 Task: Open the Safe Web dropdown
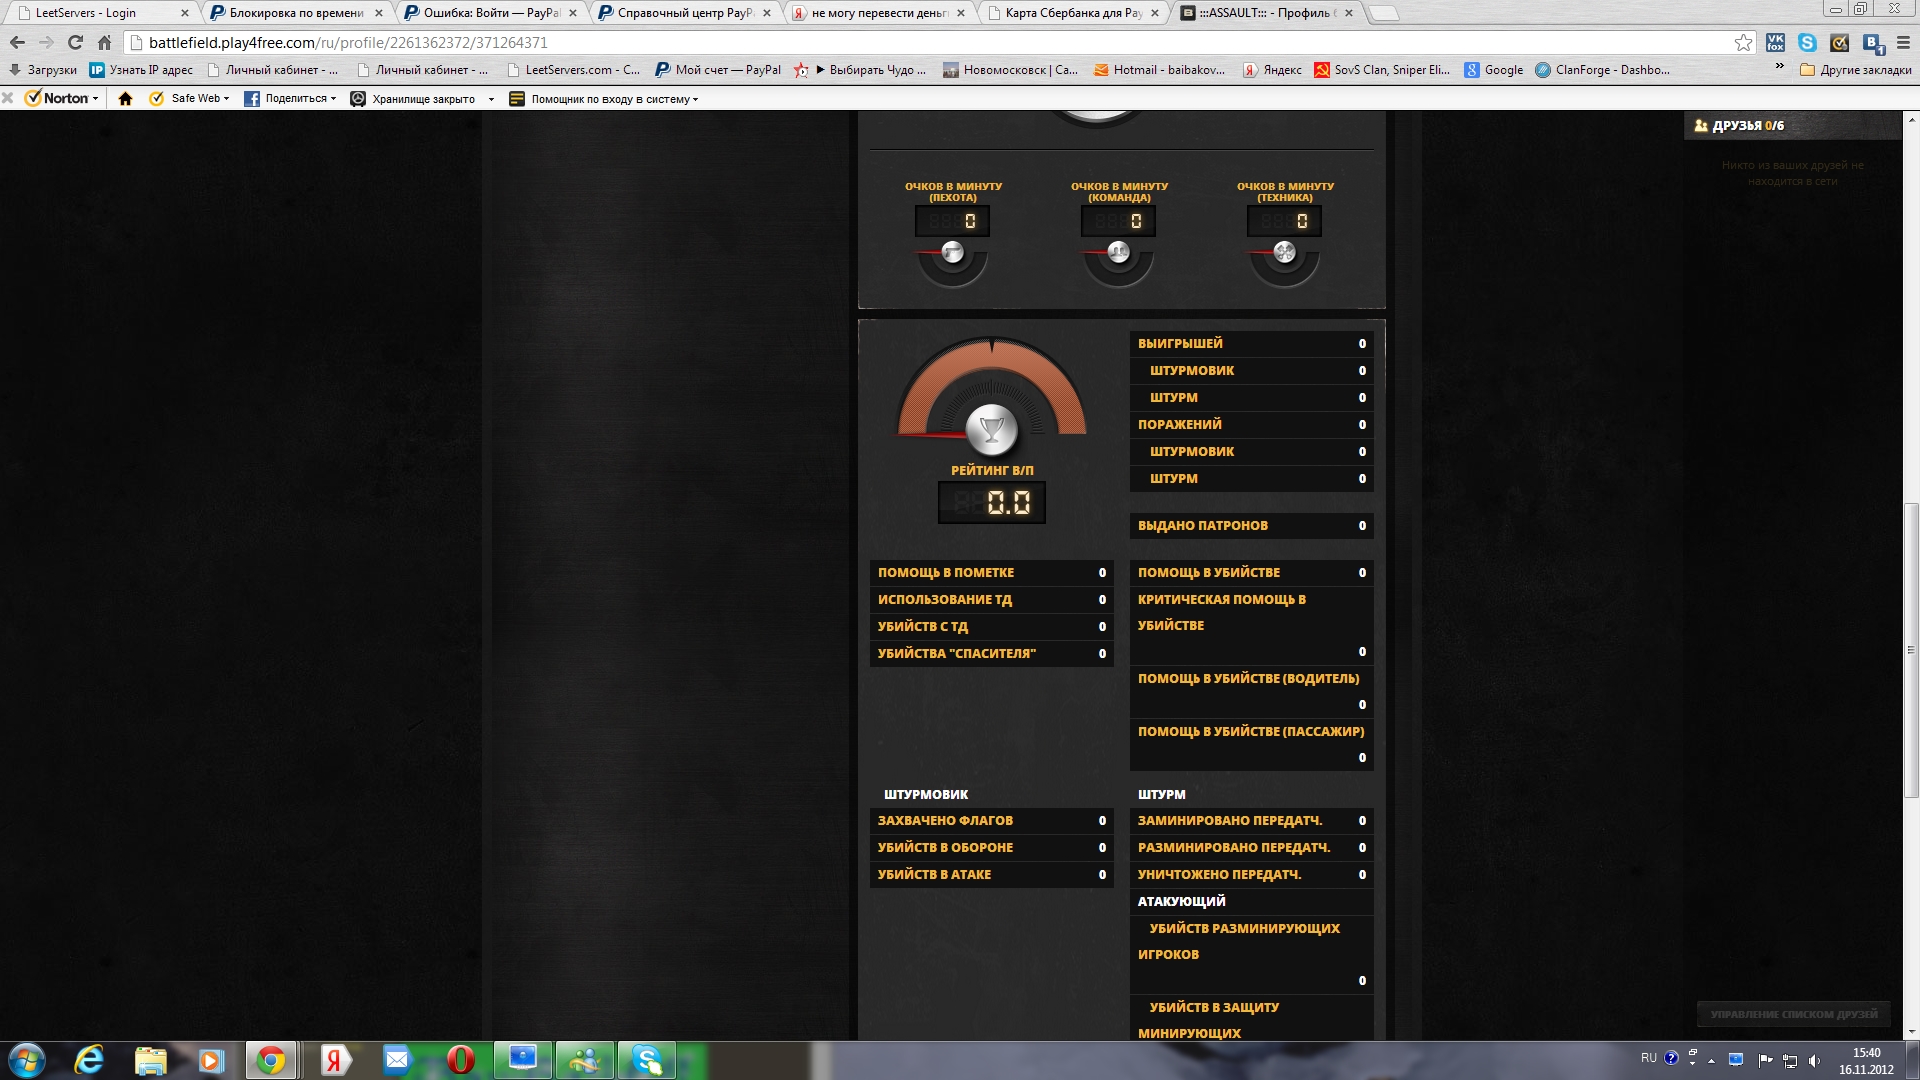coord(190,99)
